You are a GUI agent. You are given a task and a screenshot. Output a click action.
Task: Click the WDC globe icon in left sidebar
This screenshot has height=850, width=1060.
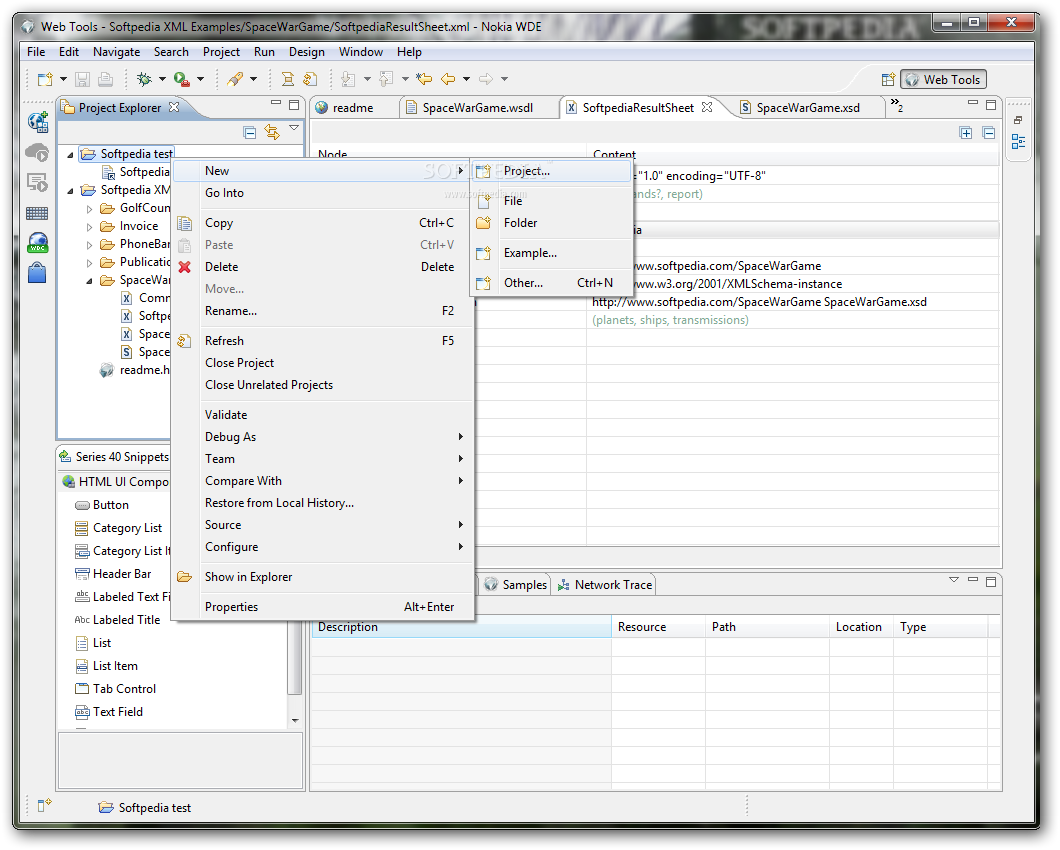[x=37, y=243]
